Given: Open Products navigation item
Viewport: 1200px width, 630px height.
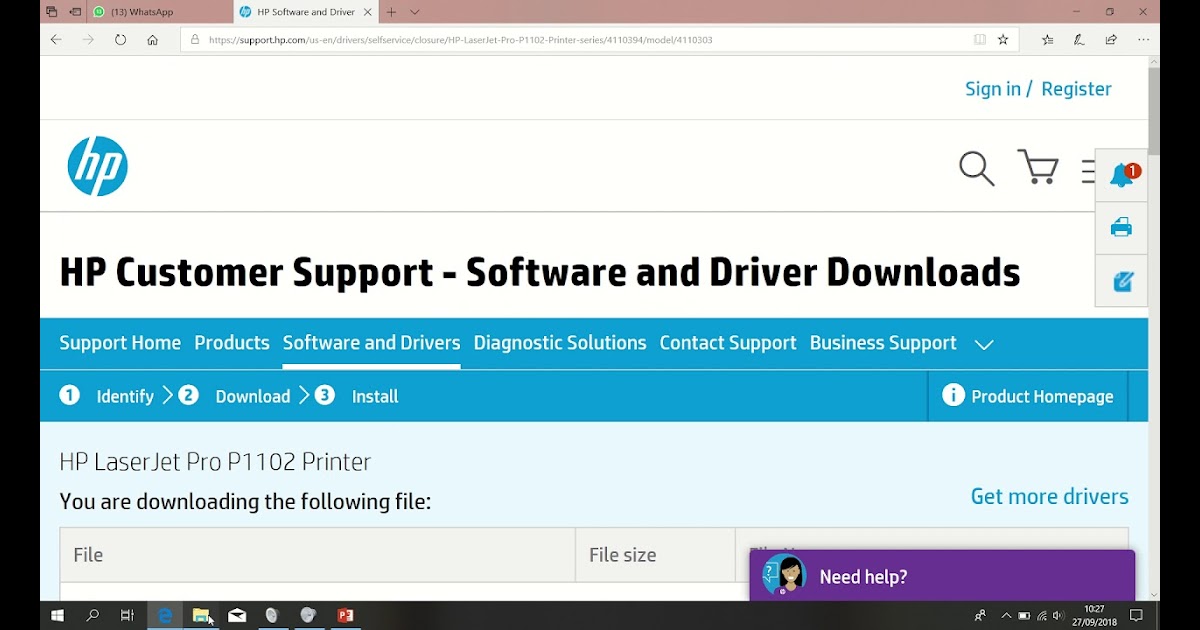Looking at the screenshot, I should (x=232, y=343).
